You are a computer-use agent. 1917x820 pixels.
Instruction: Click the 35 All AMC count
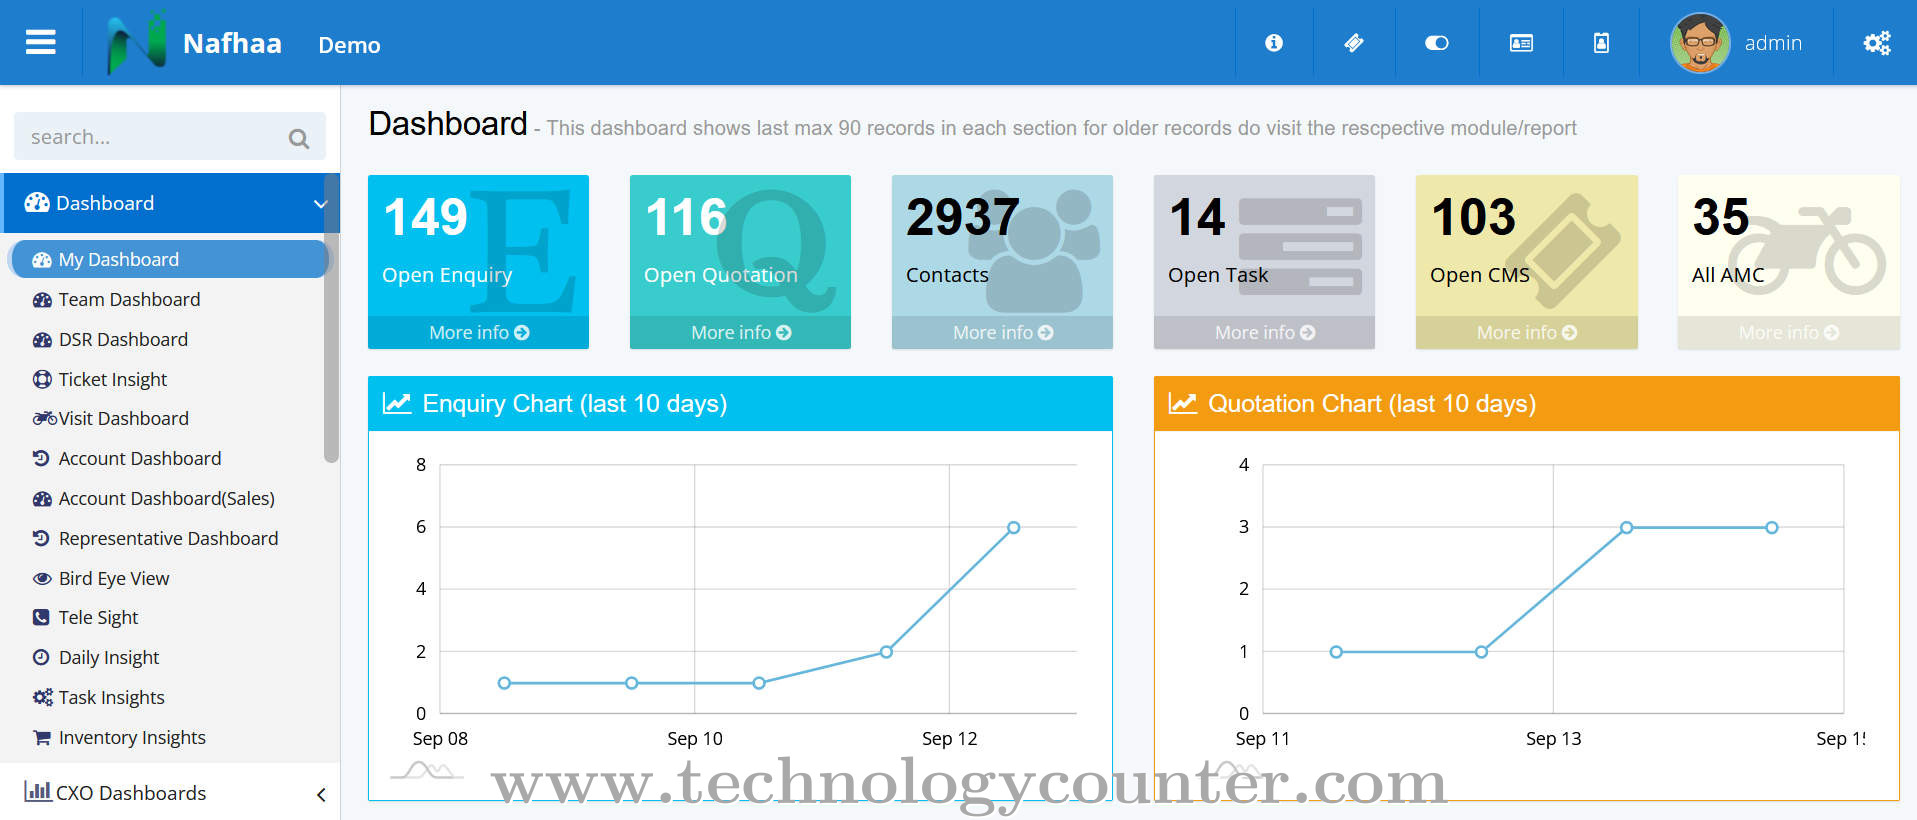click(x=1721, y=217)
